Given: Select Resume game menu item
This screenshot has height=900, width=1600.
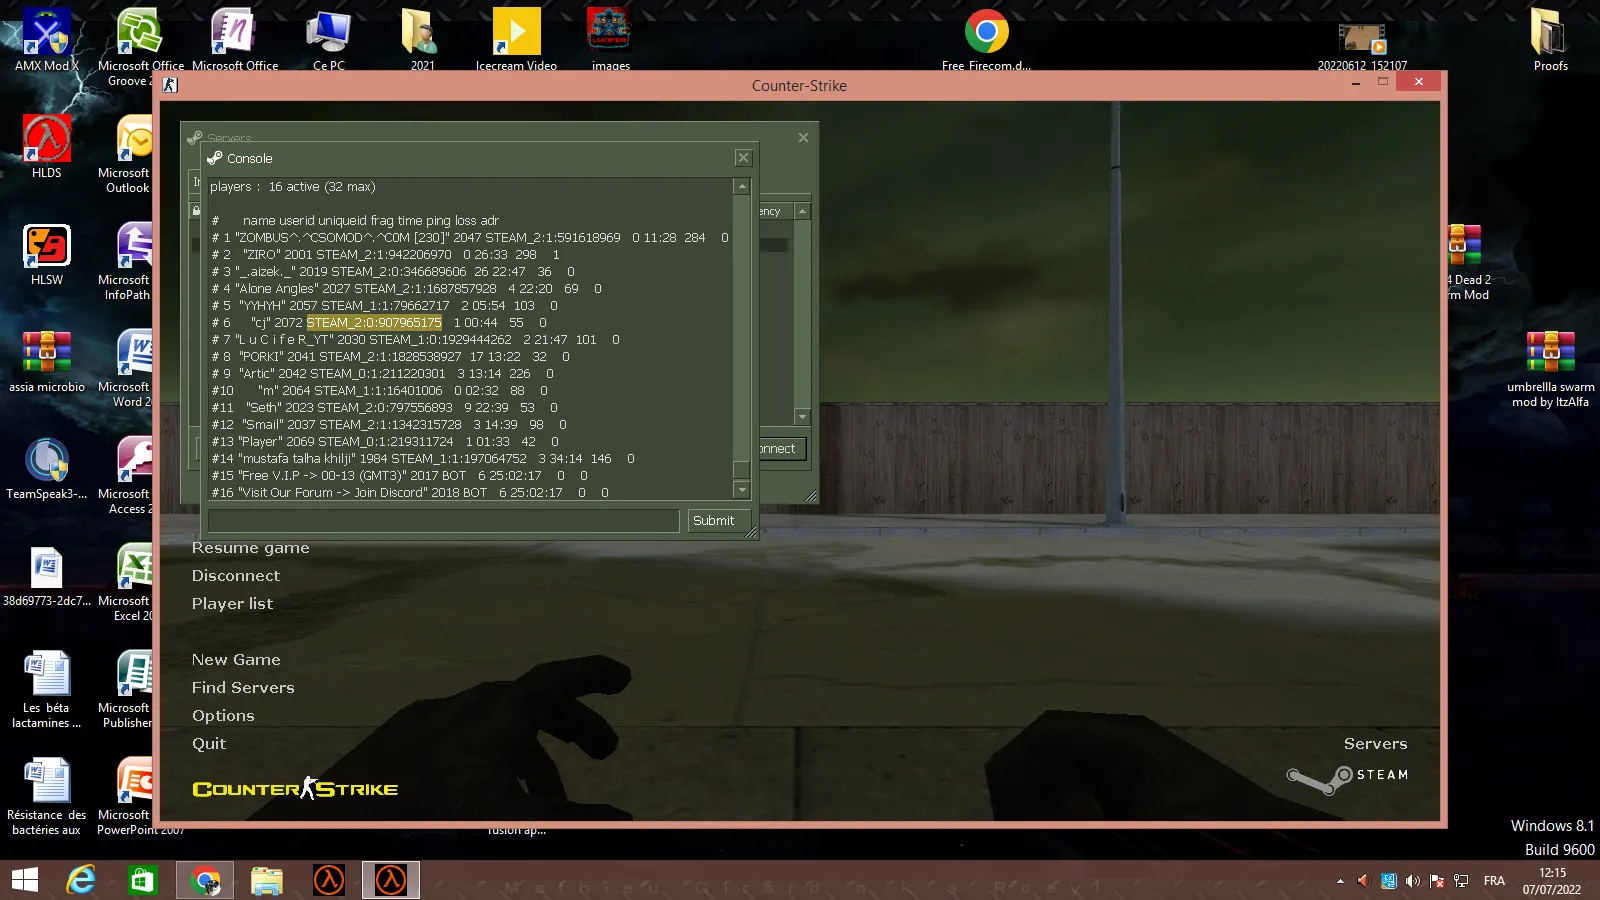Looking at the screenshot, I should [x=251, y=548].
